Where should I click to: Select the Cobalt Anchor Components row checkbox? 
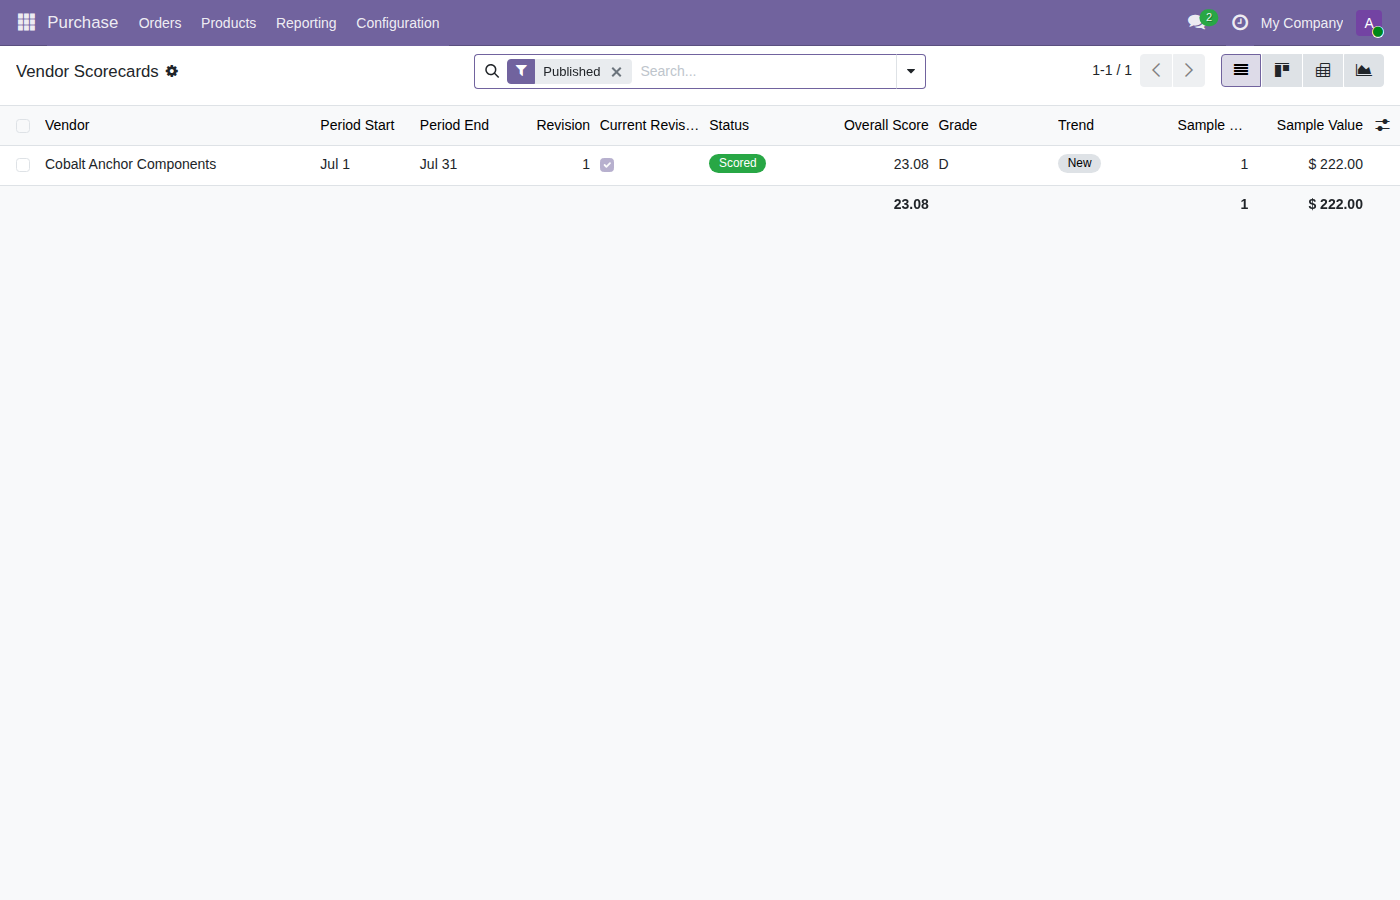tap(23, 165)
